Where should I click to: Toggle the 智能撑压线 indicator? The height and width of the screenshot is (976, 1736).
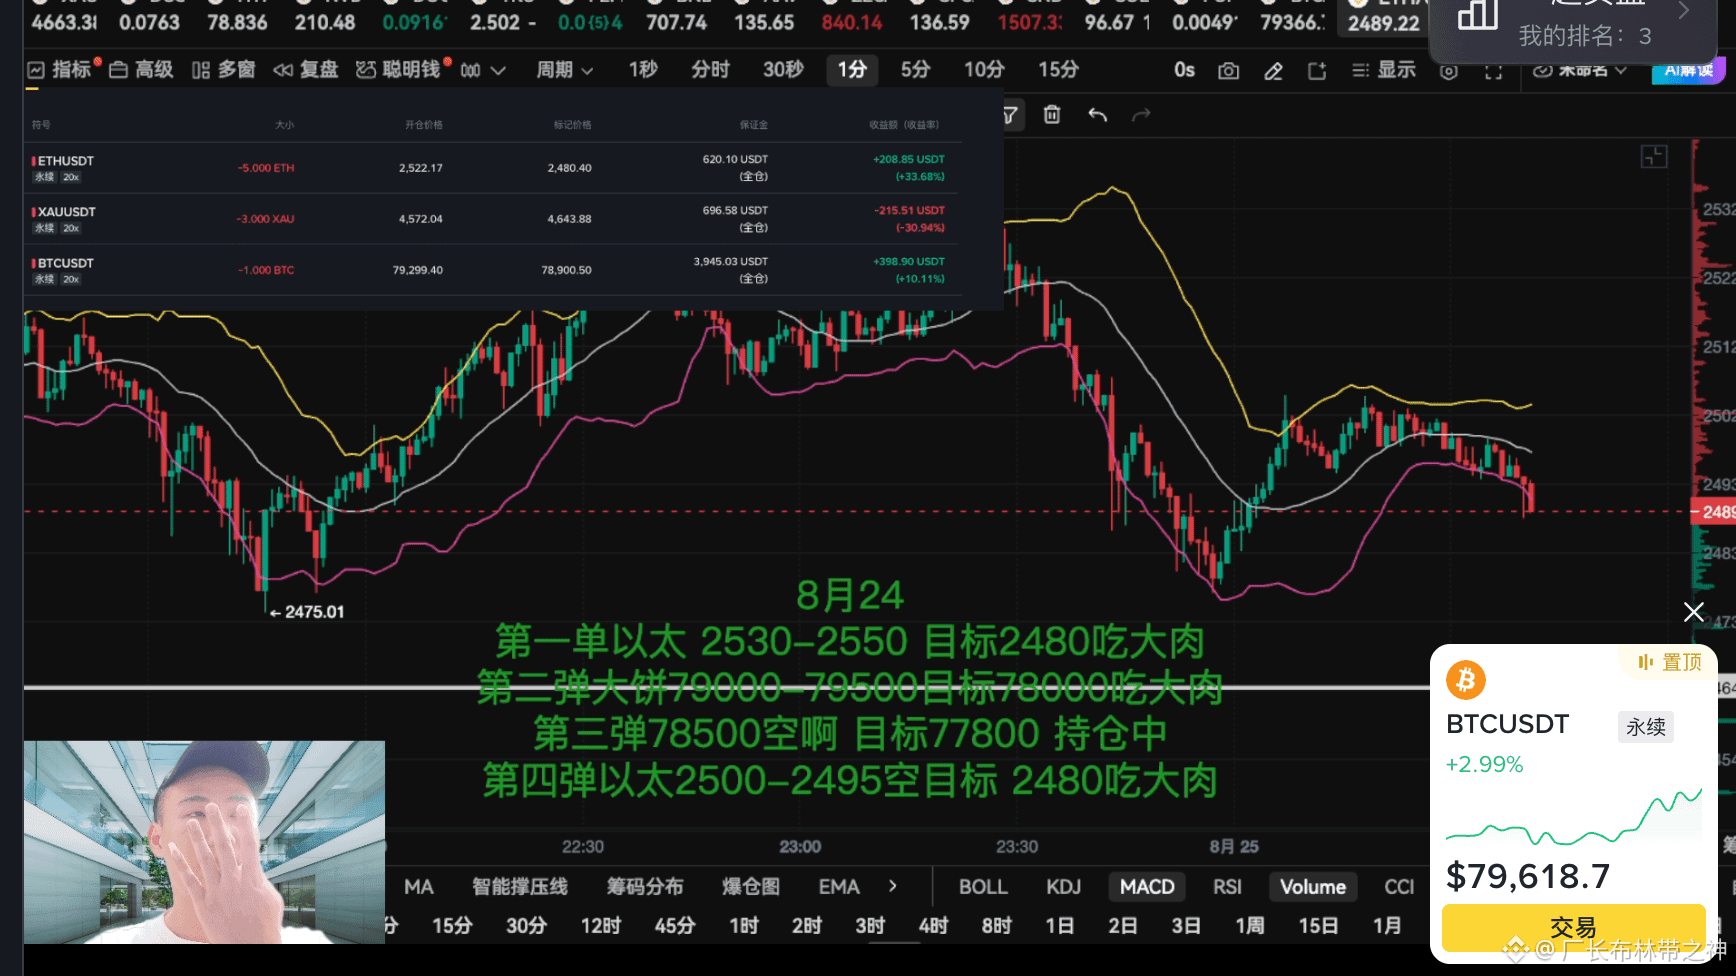pyautogui.click(x=520, y=887)
